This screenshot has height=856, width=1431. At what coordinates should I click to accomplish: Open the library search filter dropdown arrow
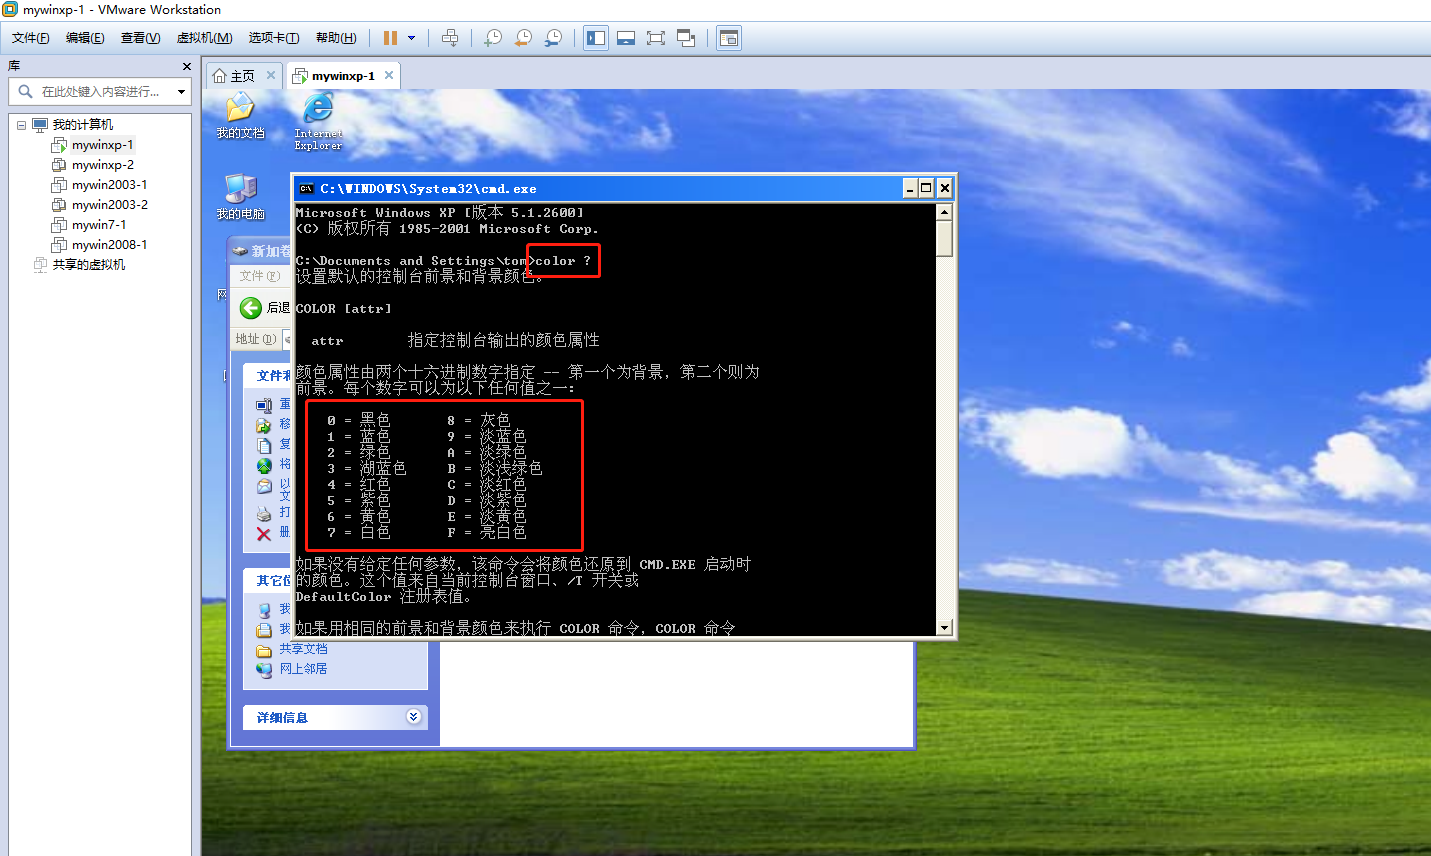pos(181,91)
